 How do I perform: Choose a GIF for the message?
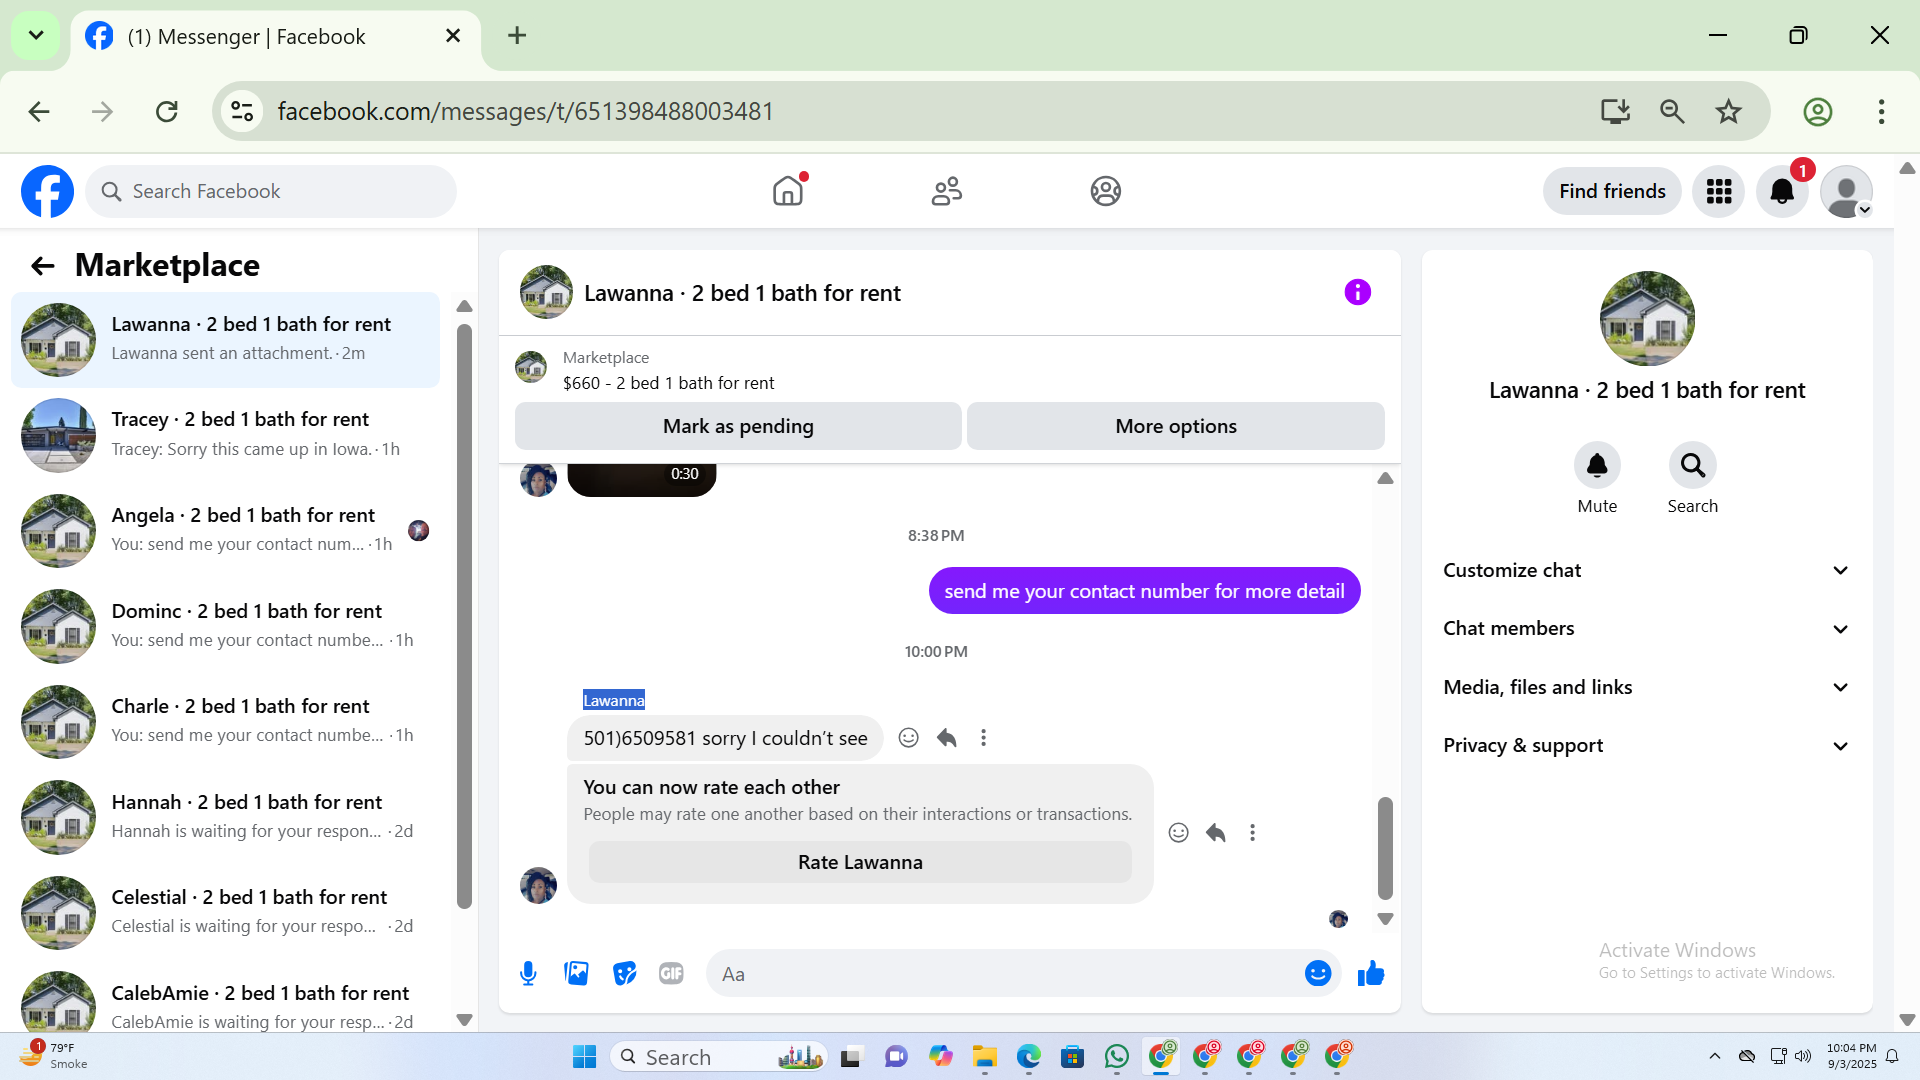671,973
